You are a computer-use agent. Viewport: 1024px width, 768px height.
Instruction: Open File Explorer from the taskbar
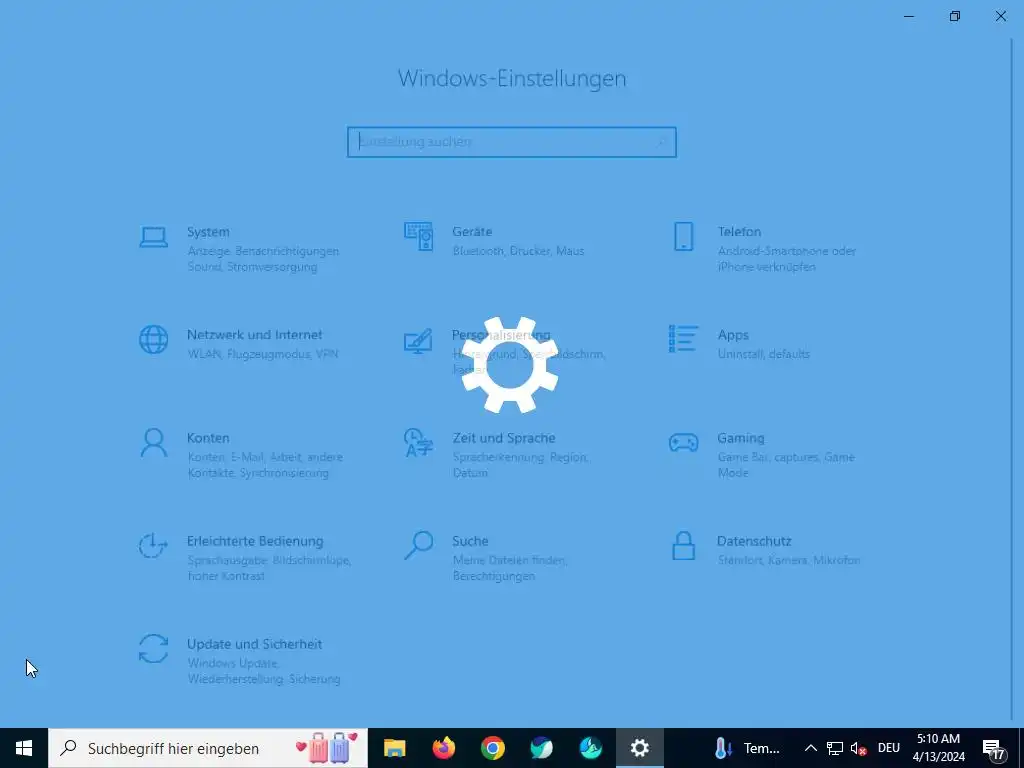(x=394, y=748)
